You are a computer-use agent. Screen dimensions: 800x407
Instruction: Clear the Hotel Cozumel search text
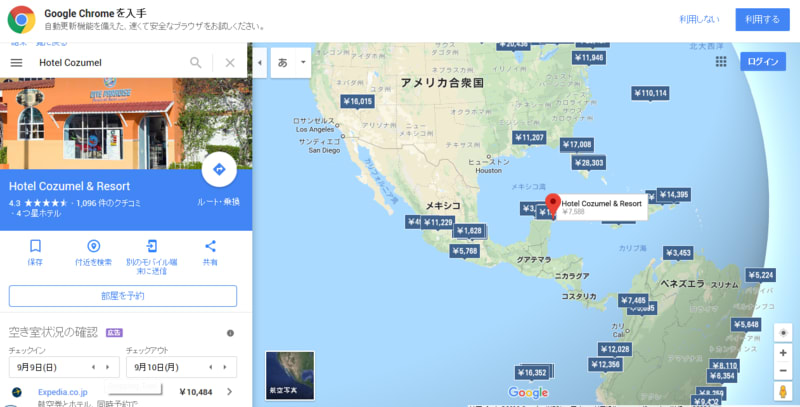tap(230, 62)
